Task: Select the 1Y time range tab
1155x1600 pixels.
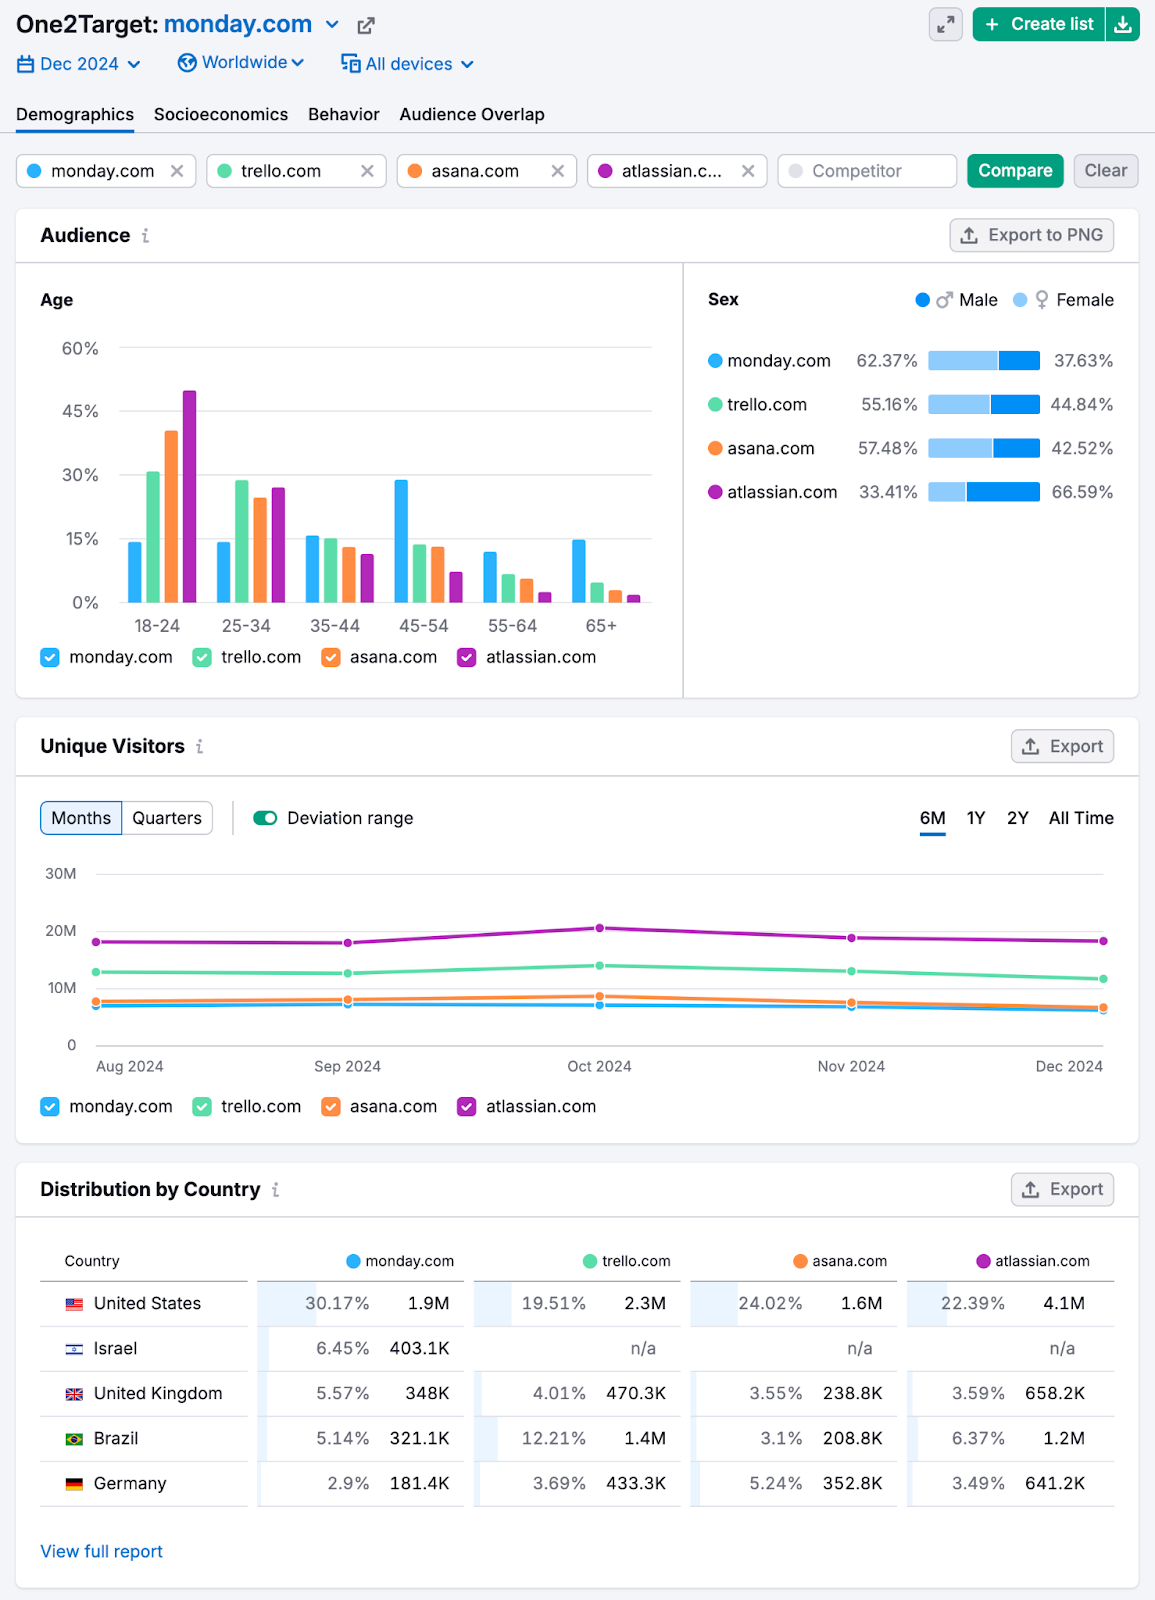Action: pos(976,818)
